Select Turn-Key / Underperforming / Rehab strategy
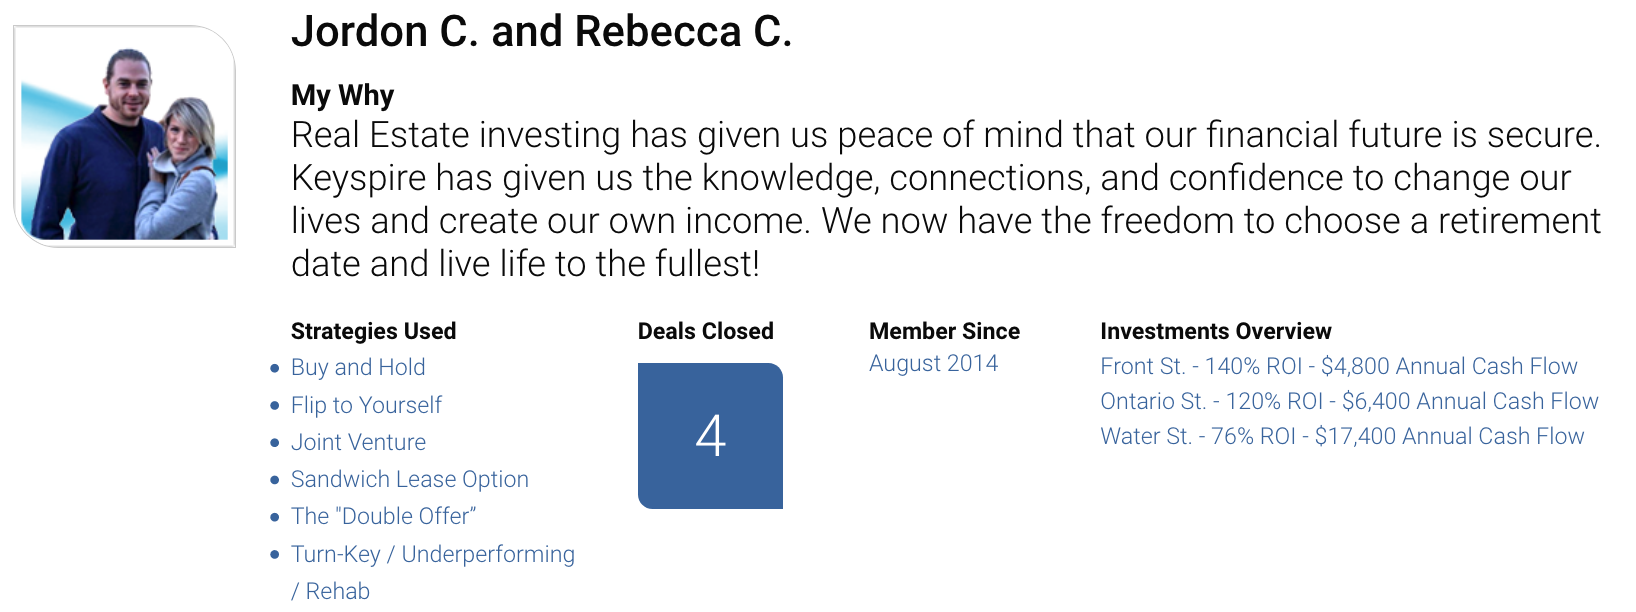The width and height of the screenshot is (1636, 612). (x=432, y=572)
